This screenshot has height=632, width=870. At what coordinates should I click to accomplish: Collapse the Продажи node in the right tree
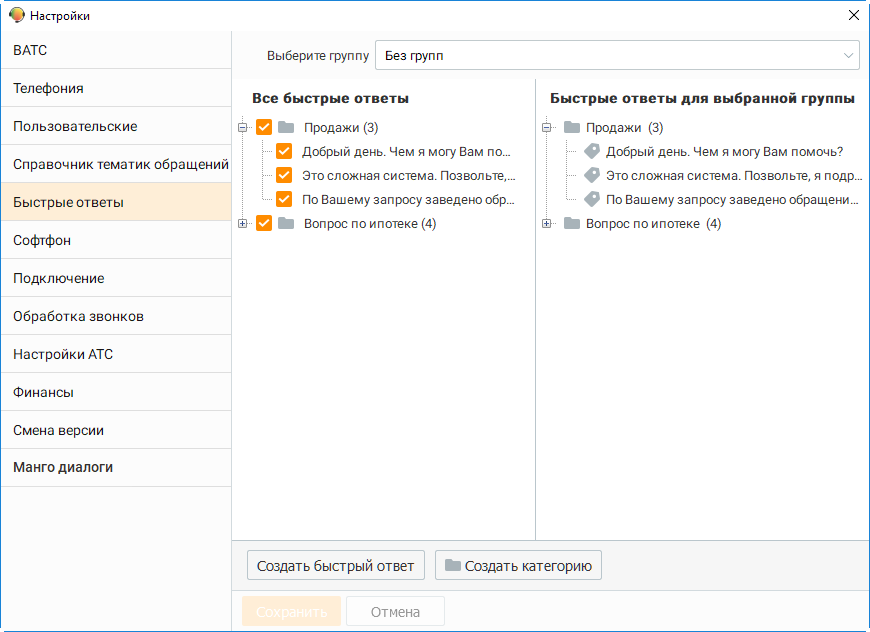point(547,128)
